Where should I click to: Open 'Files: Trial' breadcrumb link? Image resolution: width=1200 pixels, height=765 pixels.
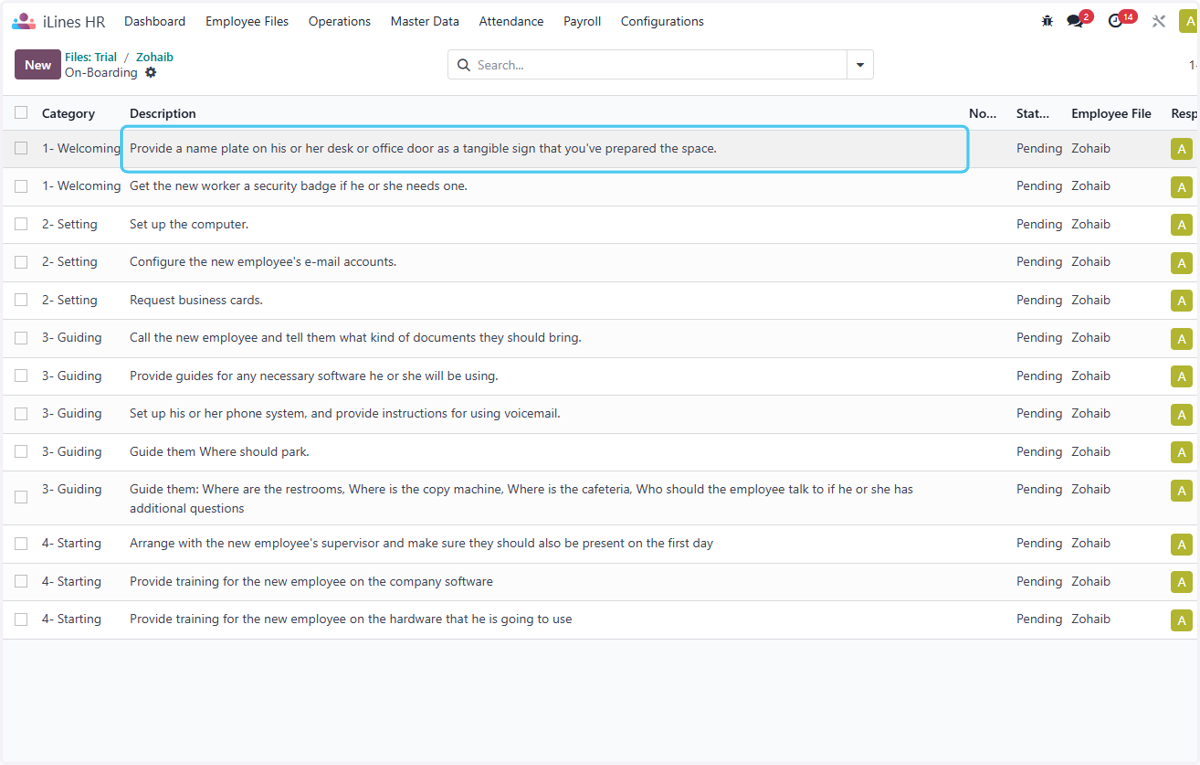91,57
